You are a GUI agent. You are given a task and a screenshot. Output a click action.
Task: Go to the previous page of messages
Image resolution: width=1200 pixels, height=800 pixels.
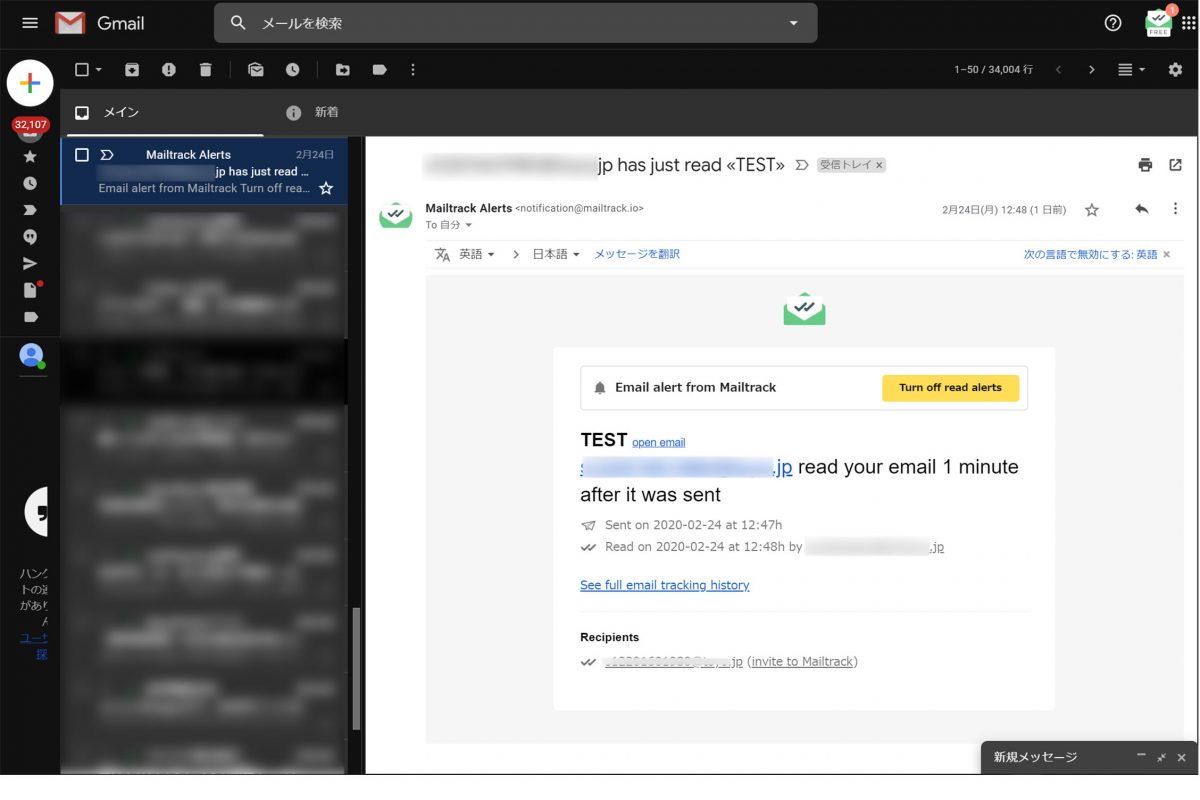1058,70
